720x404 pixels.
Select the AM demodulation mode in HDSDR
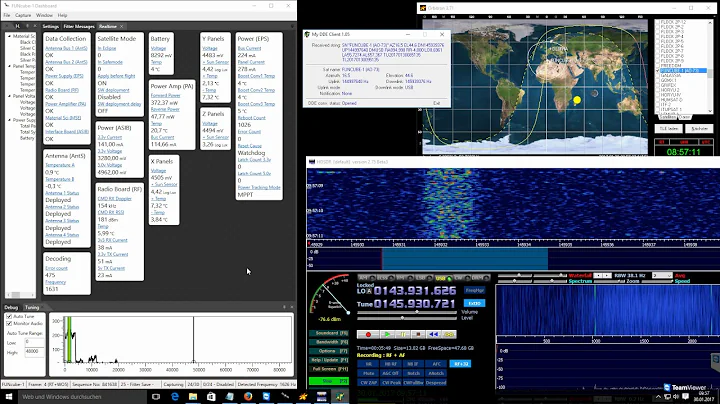[366, 278]
